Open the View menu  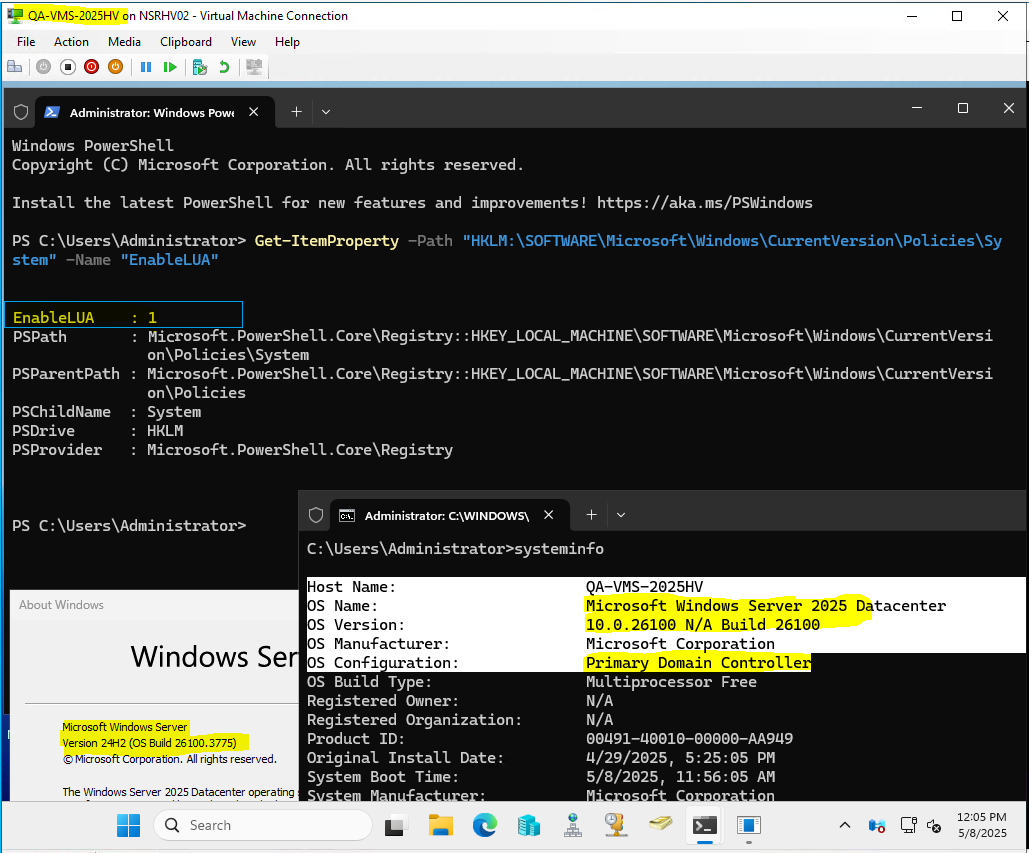click(x=243, y=42)
